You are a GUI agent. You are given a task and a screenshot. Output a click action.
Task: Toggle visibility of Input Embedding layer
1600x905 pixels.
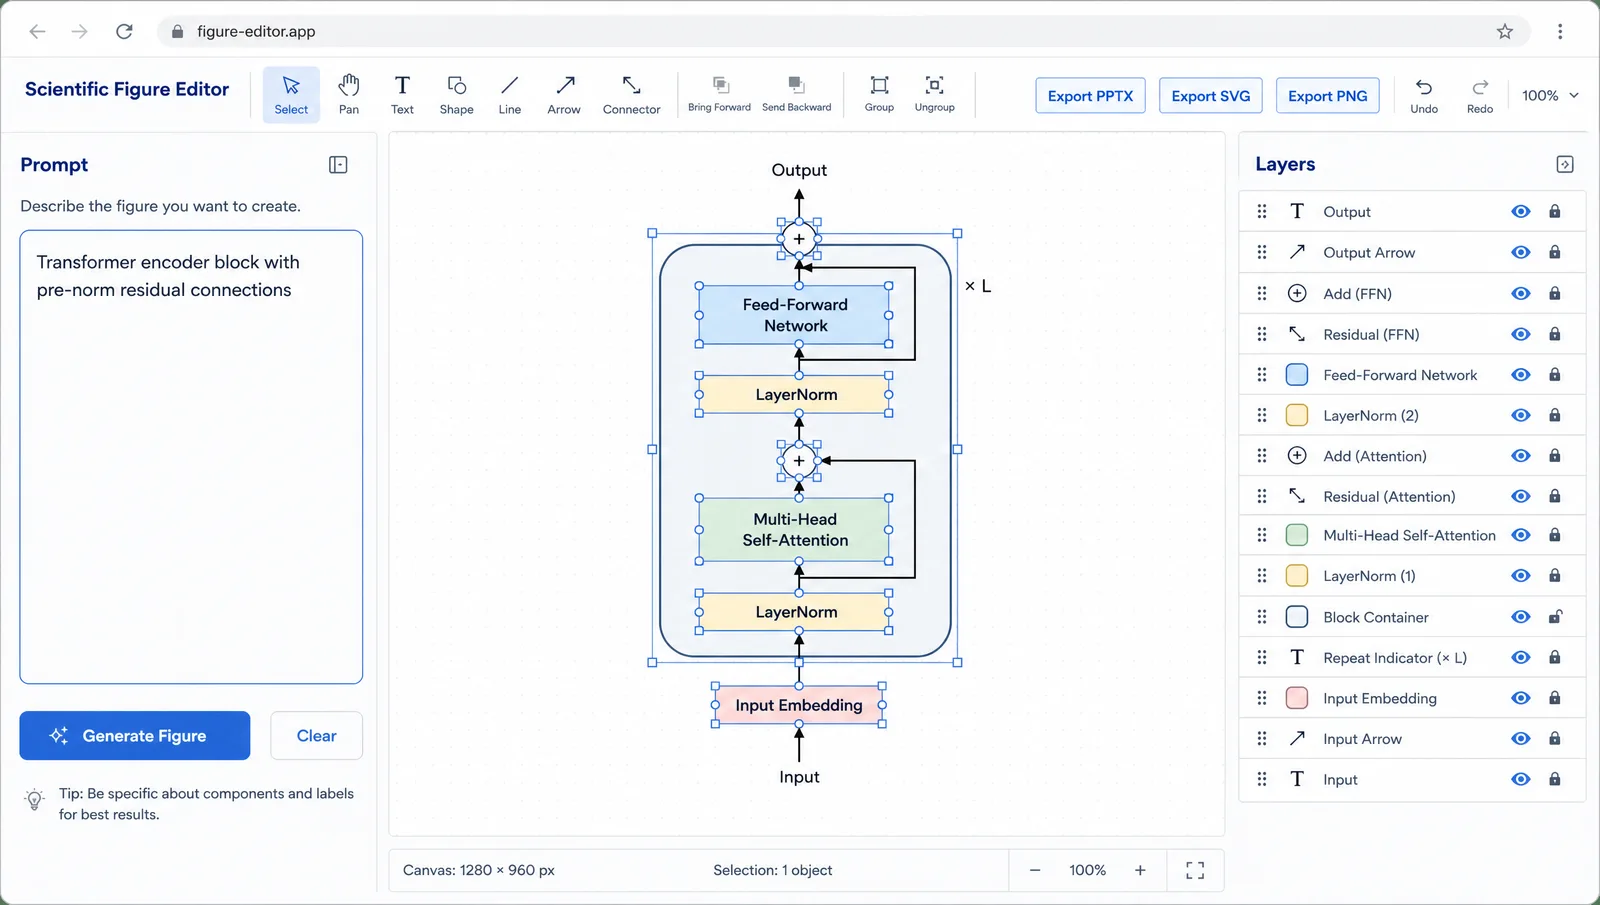coord(1521,698)
